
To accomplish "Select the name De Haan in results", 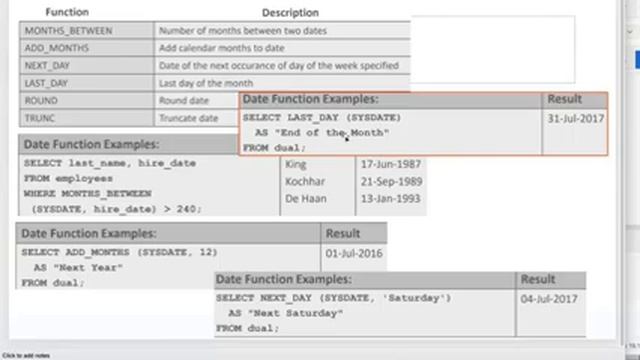I will click(306, 199).
